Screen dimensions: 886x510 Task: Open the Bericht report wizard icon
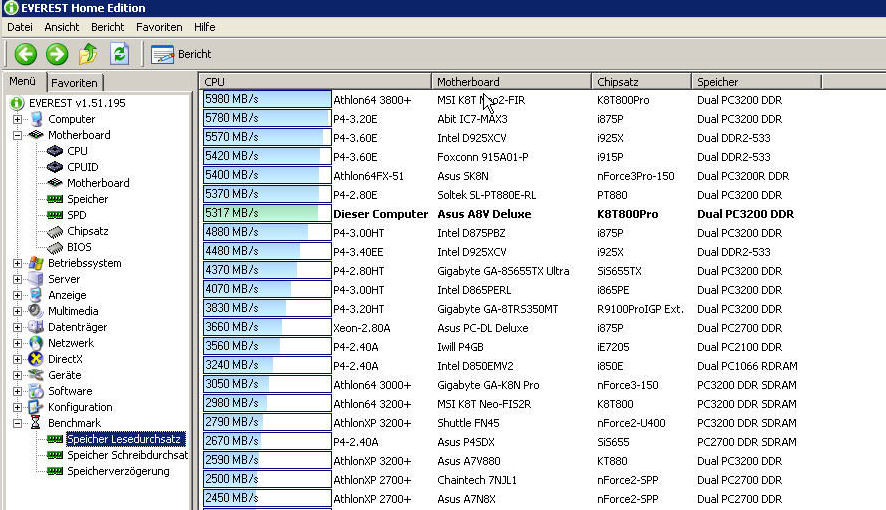tap(162, 55)
